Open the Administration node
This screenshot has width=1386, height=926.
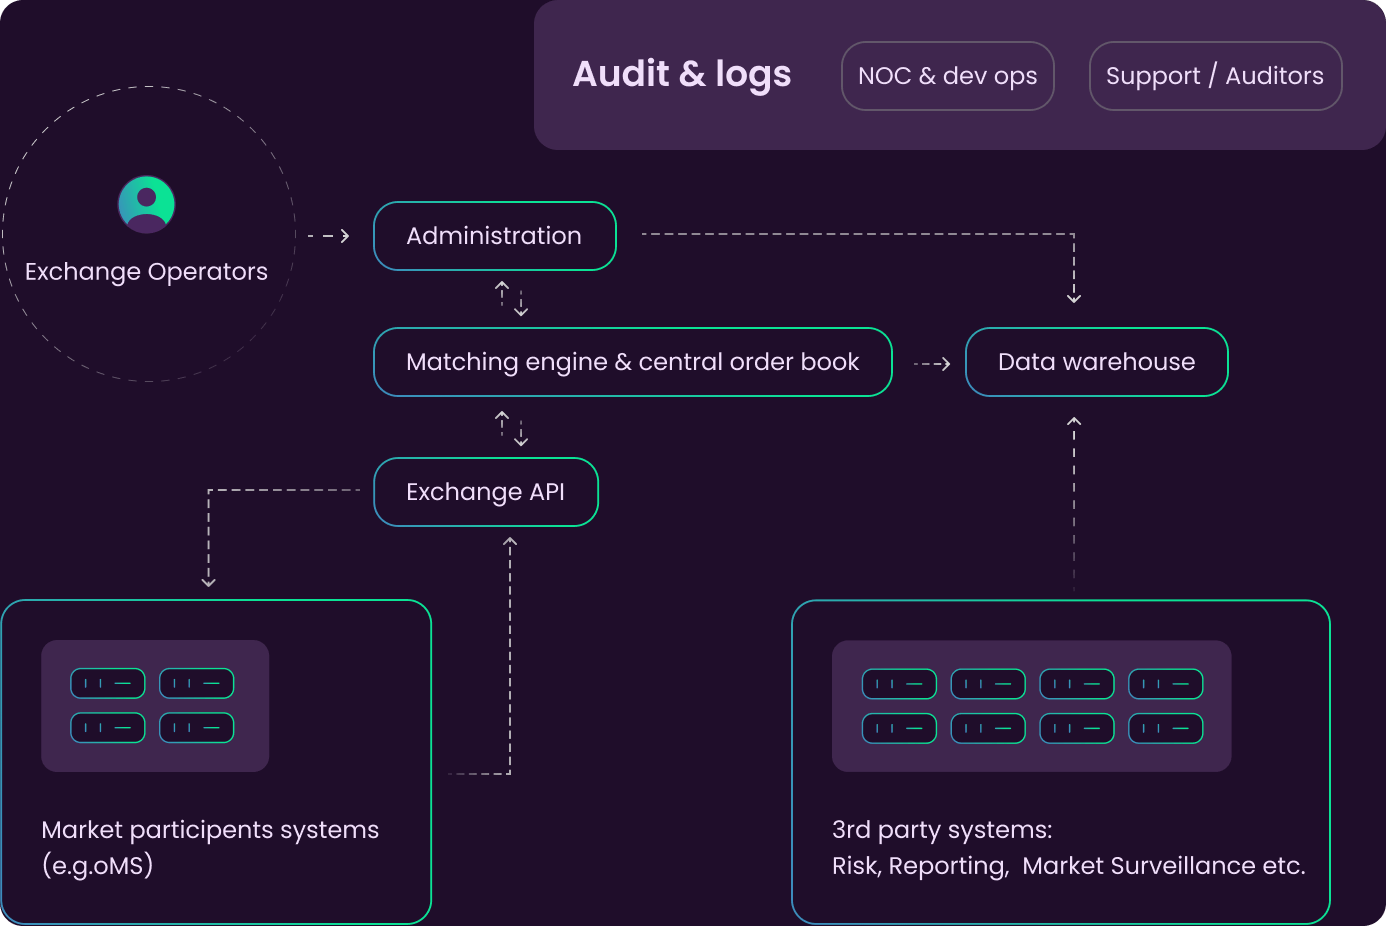click(494, 236)
